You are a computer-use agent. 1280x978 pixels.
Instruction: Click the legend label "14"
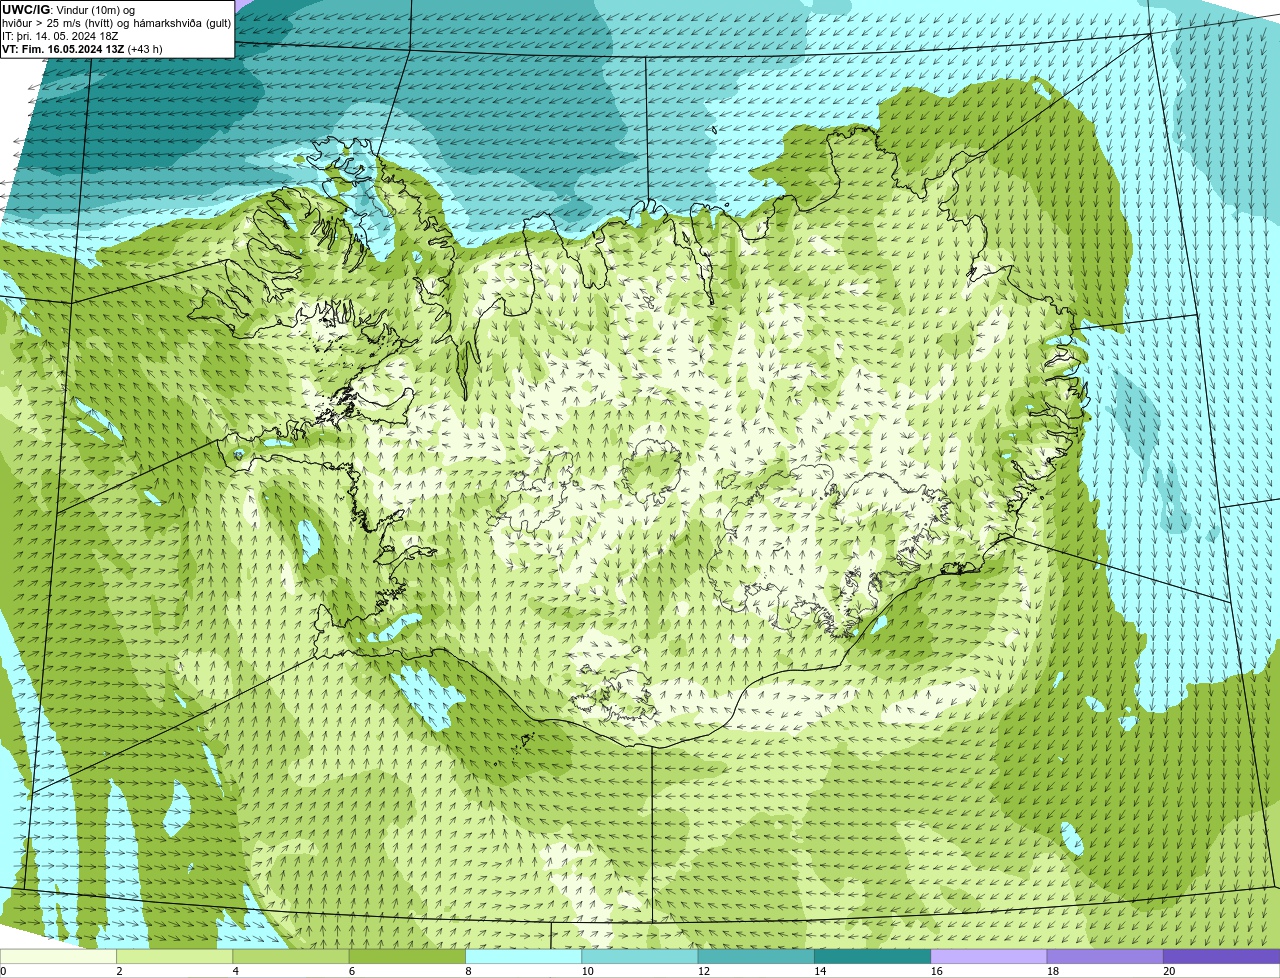(820, 971)
